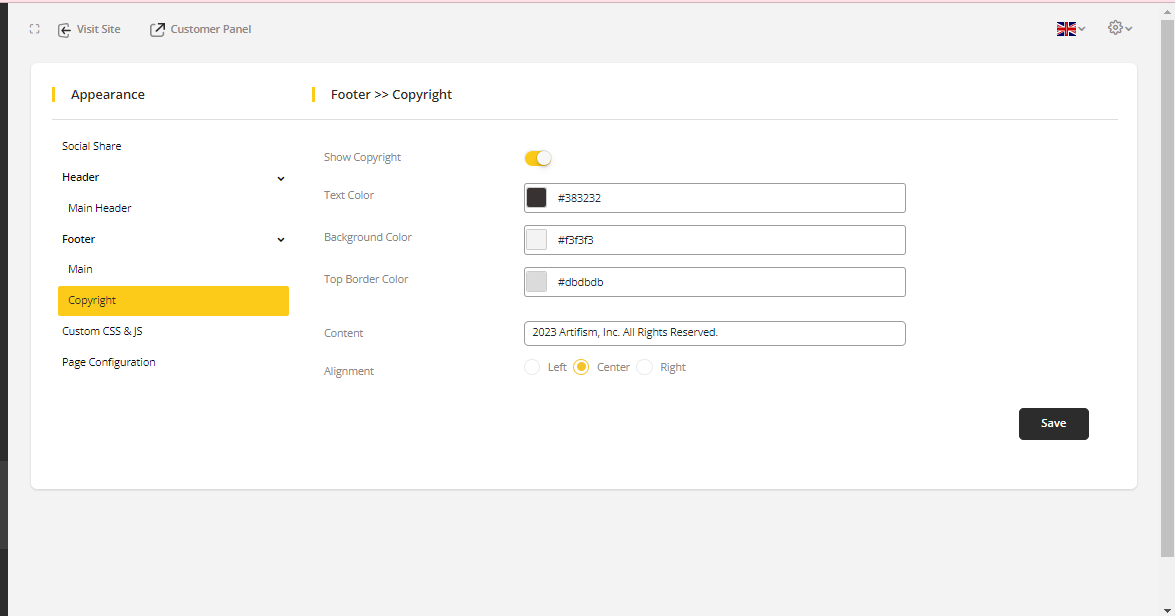Click the Text Color swatch

point(537,198)
